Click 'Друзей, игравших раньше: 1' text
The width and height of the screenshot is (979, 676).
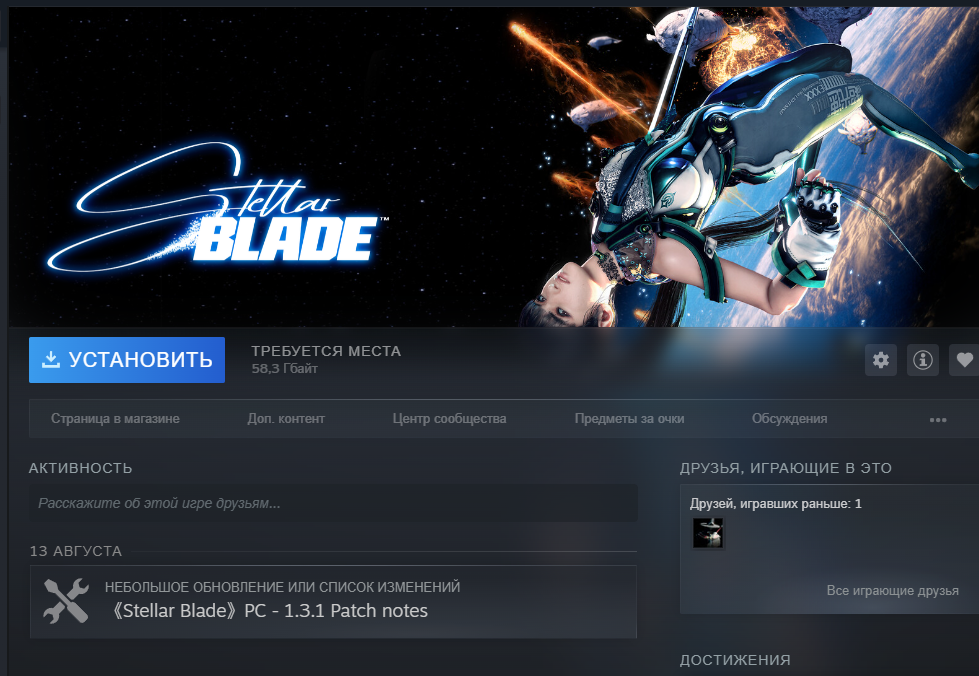[x=775, y=504]
